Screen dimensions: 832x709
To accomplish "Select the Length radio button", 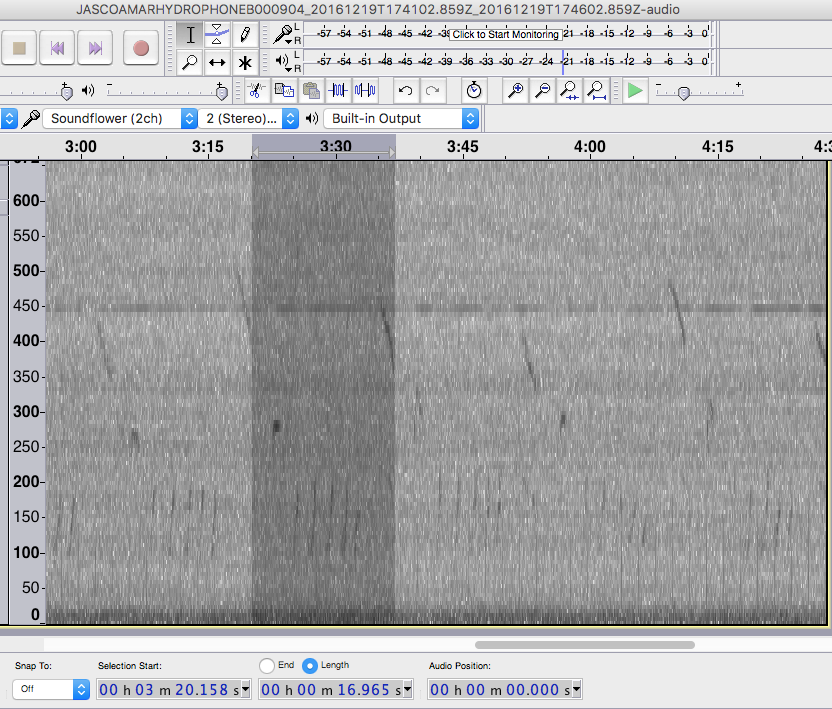I will [x=309, y=665].
